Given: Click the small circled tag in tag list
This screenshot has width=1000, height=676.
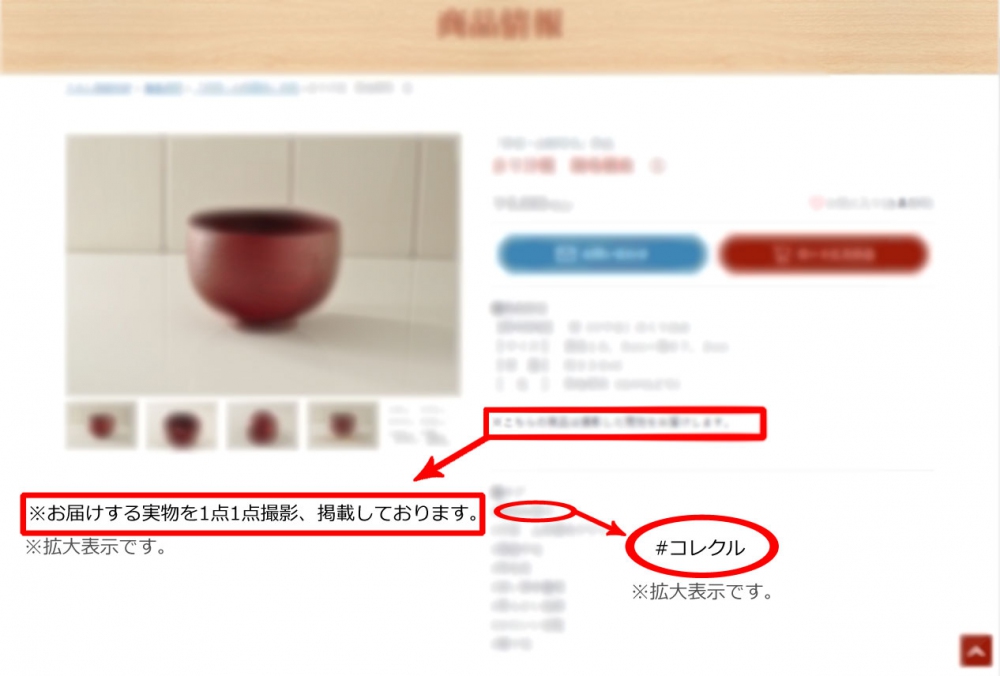Looking at the screenshot, I should coord(533,511).
